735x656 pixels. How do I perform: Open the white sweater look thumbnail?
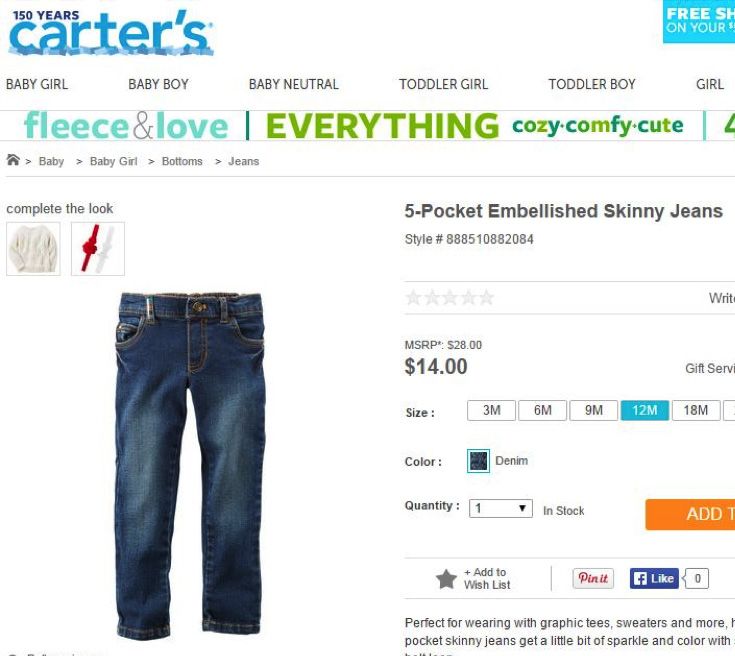tap(33, 249)
